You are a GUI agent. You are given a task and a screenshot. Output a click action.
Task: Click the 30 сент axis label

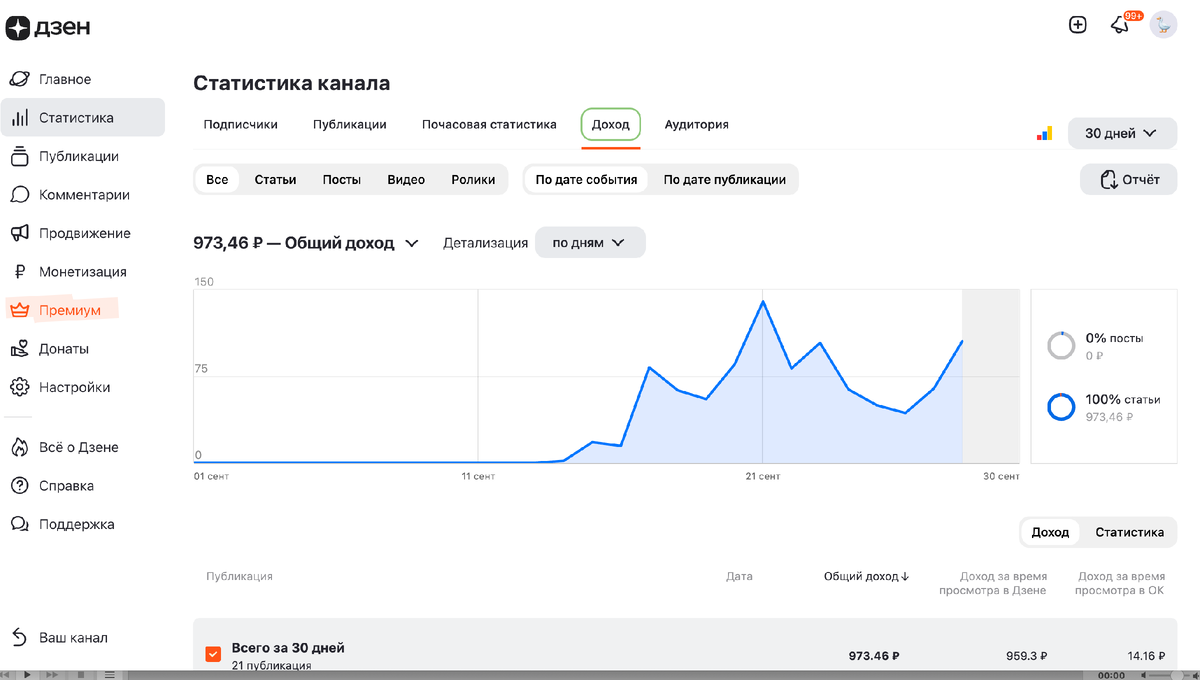point(1001,476)
